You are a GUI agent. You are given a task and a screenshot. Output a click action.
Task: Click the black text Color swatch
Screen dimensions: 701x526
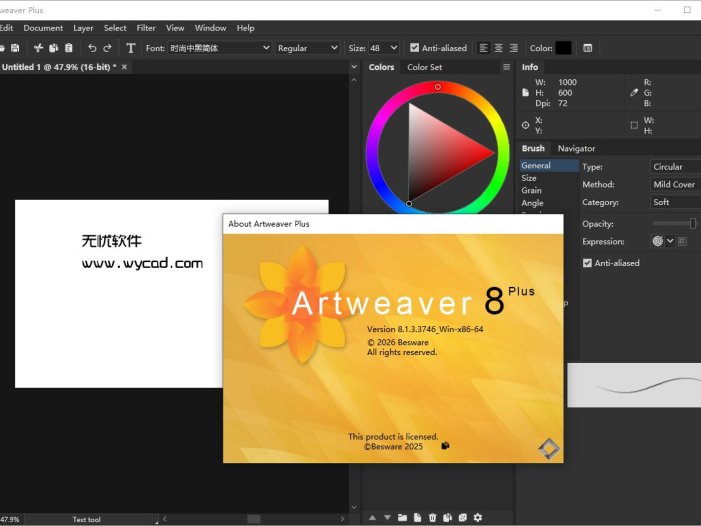[563, 48]
